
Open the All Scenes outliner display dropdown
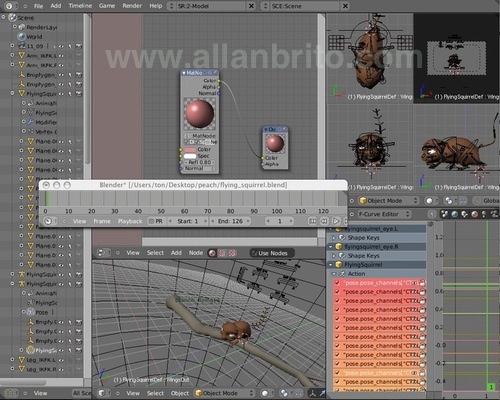click(81, 393)
